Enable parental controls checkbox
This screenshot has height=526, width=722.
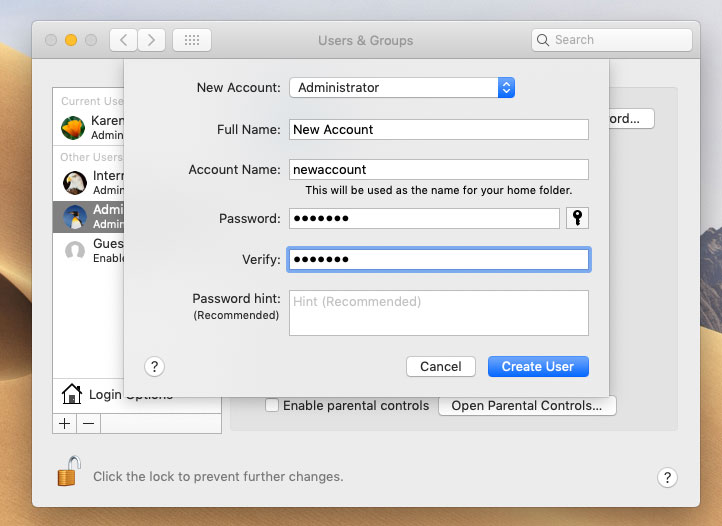[x=271, y=406]
